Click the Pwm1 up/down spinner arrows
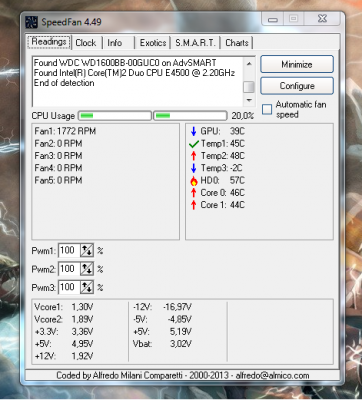 (87, 251)
